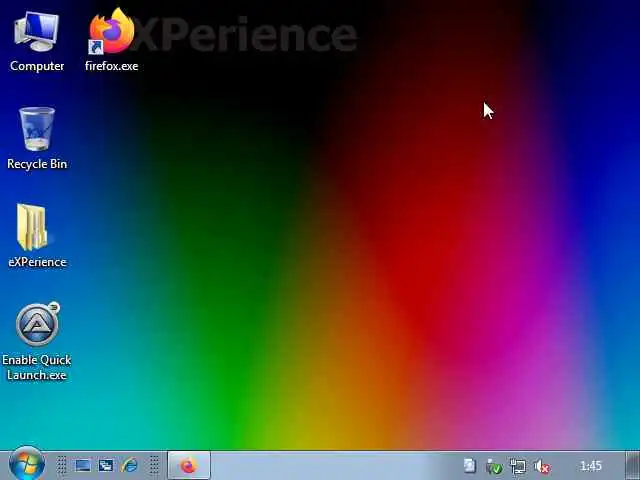Click the taskbar grip before Firefox button
This screenshot has height=480, width=640.
(154, 465)
